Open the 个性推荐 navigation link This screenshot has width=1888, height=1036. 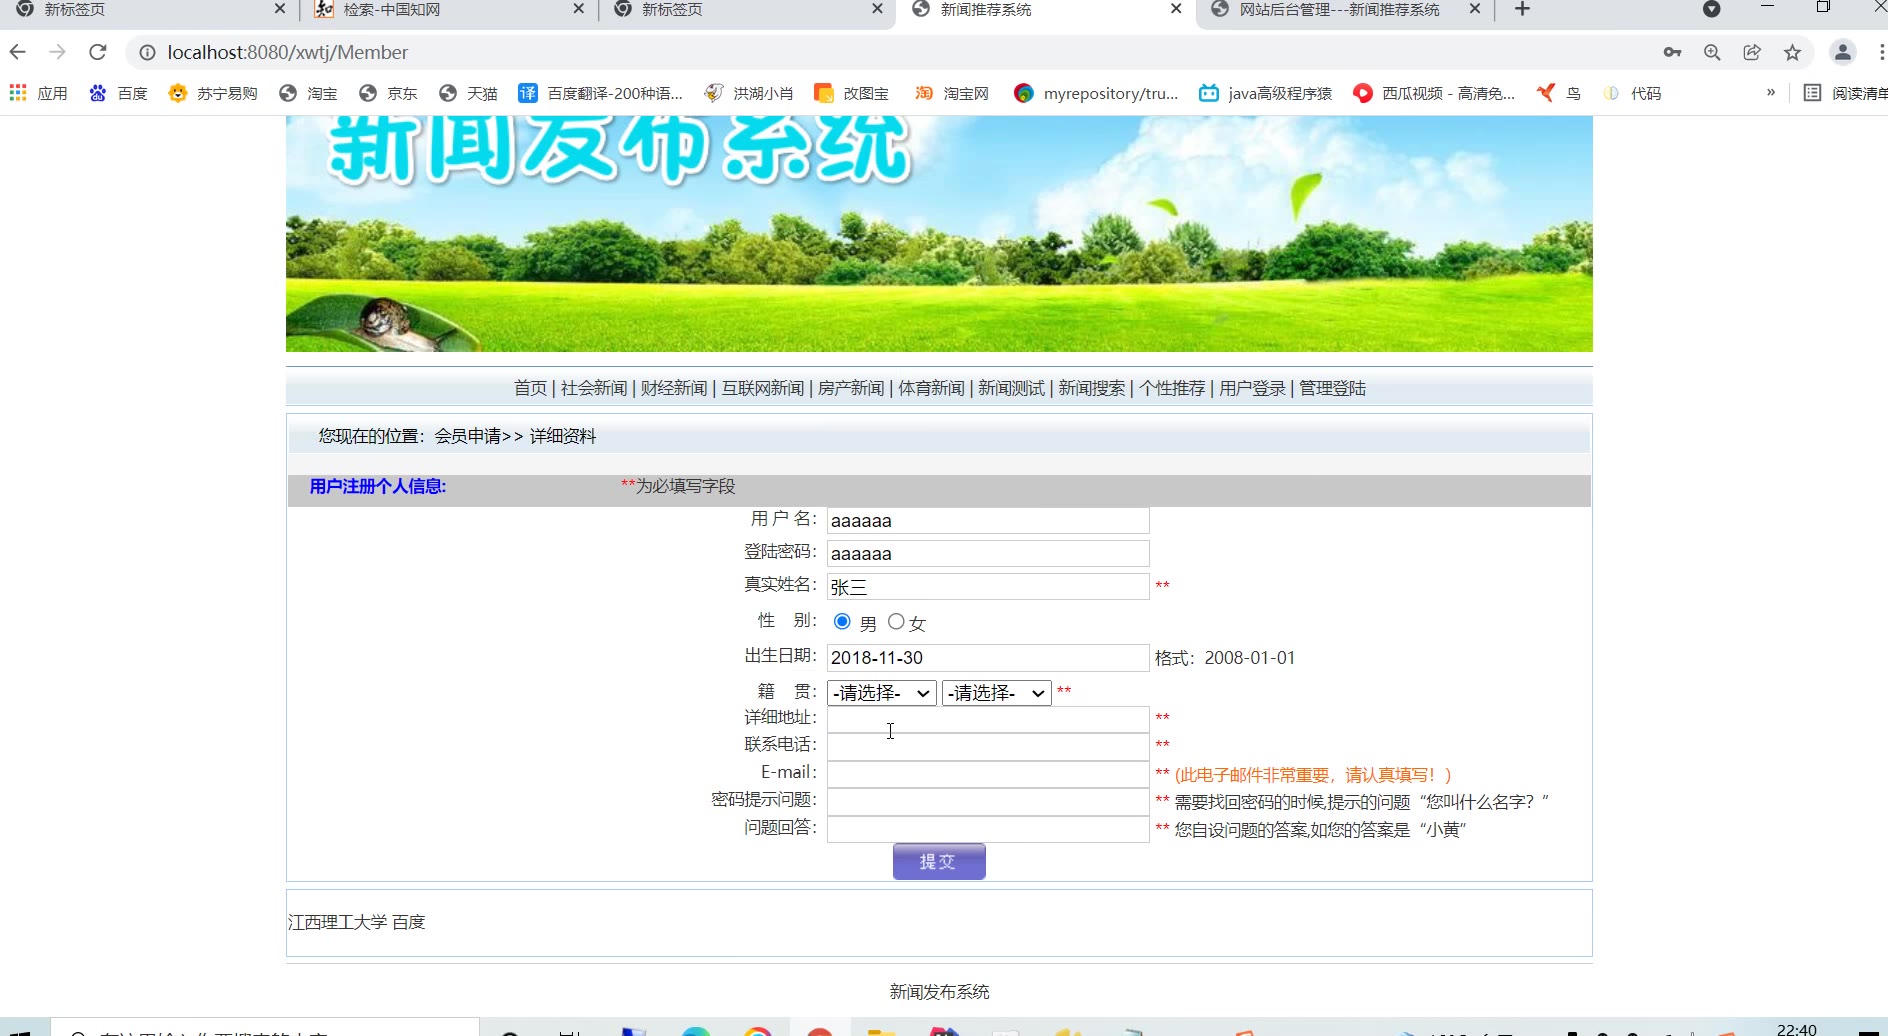tap(1171, 388)
